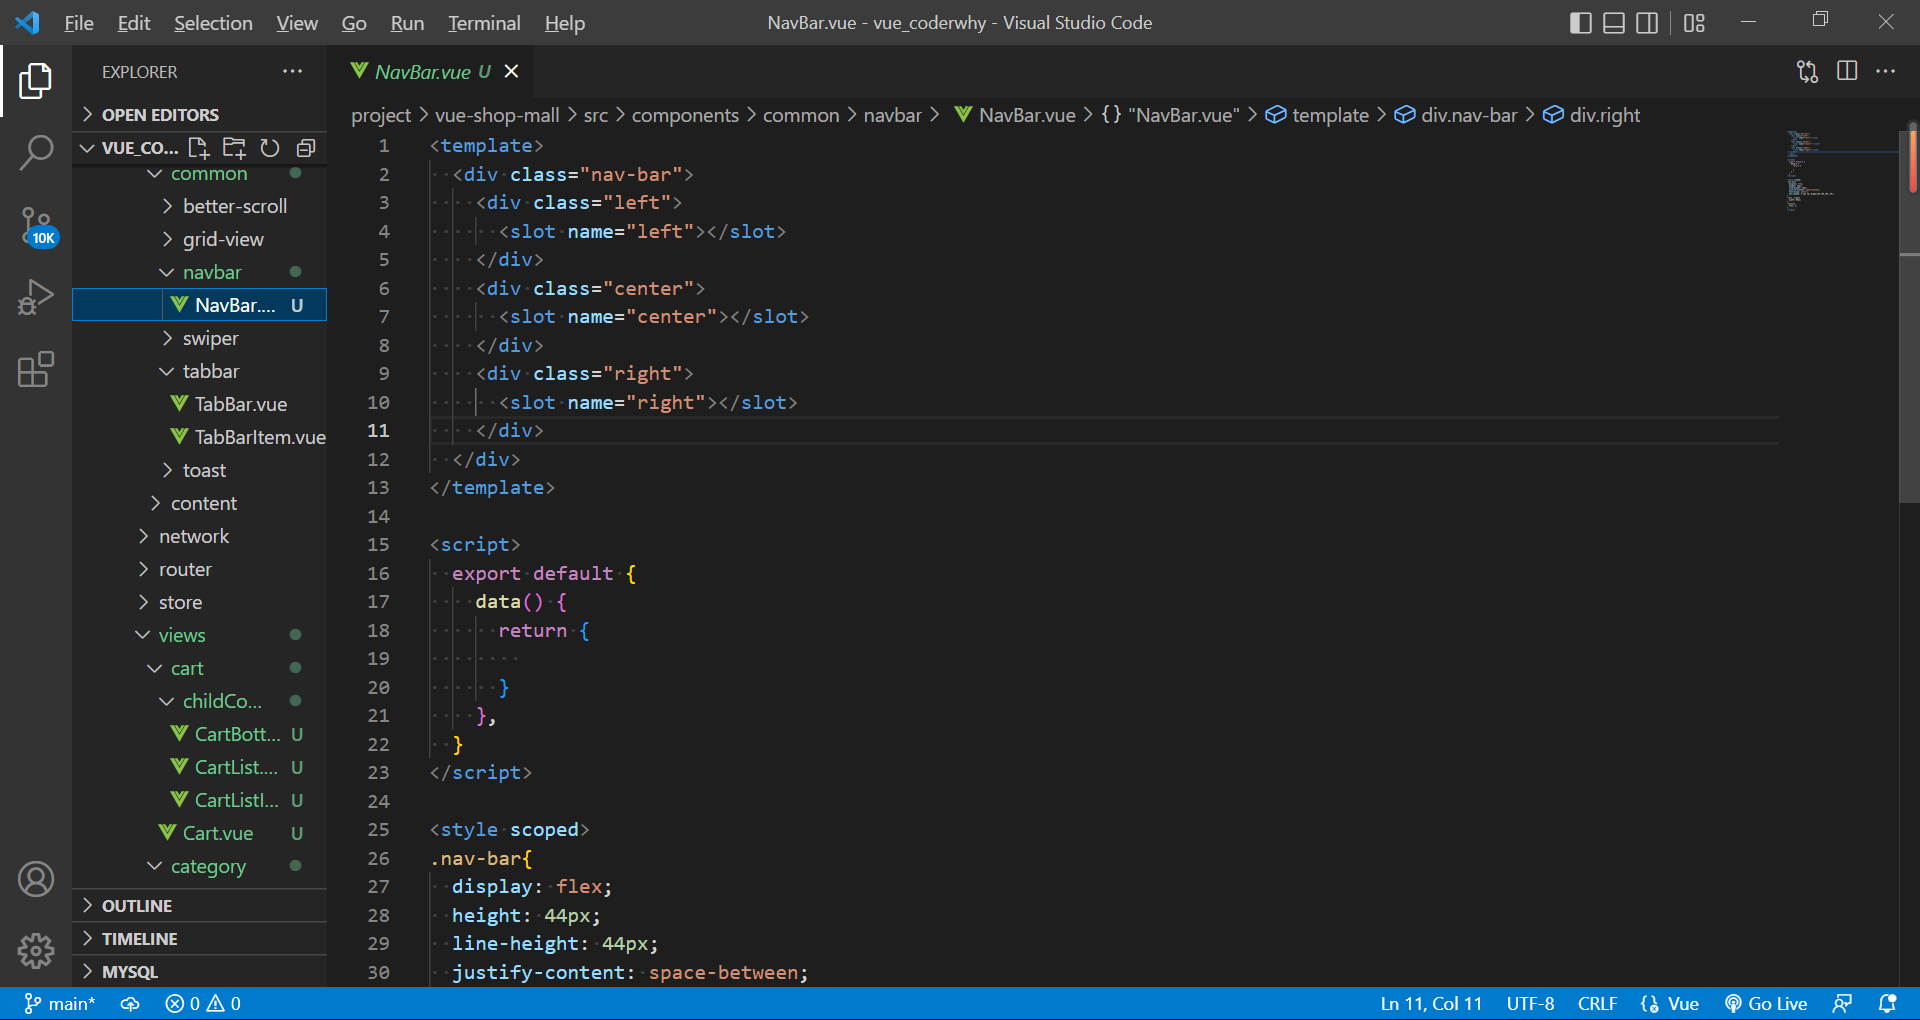This screenshot has height=1020, width=1920.
Task: Expand the grid-view folder
Action: point(200,239)
